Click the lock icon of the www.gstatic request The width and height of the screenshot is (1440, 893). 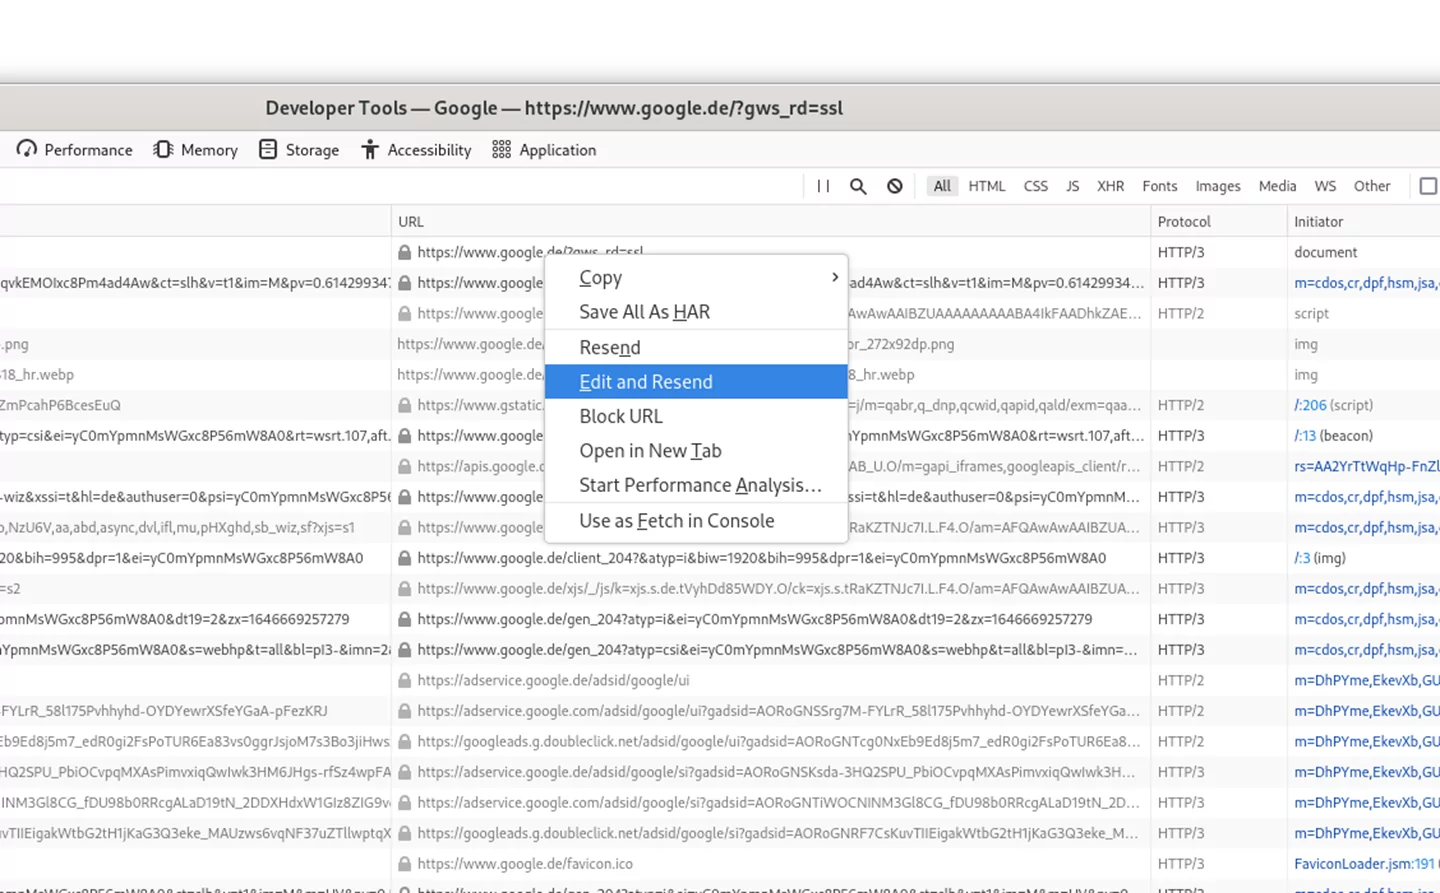[x=405, y=405]
